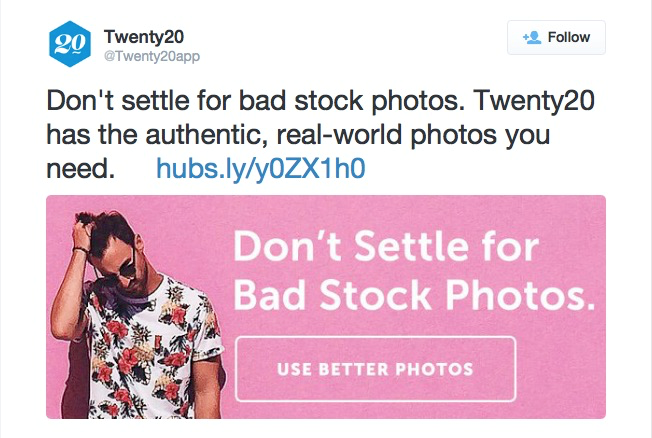Open the Twenty20 display name profile

[143, 37]
